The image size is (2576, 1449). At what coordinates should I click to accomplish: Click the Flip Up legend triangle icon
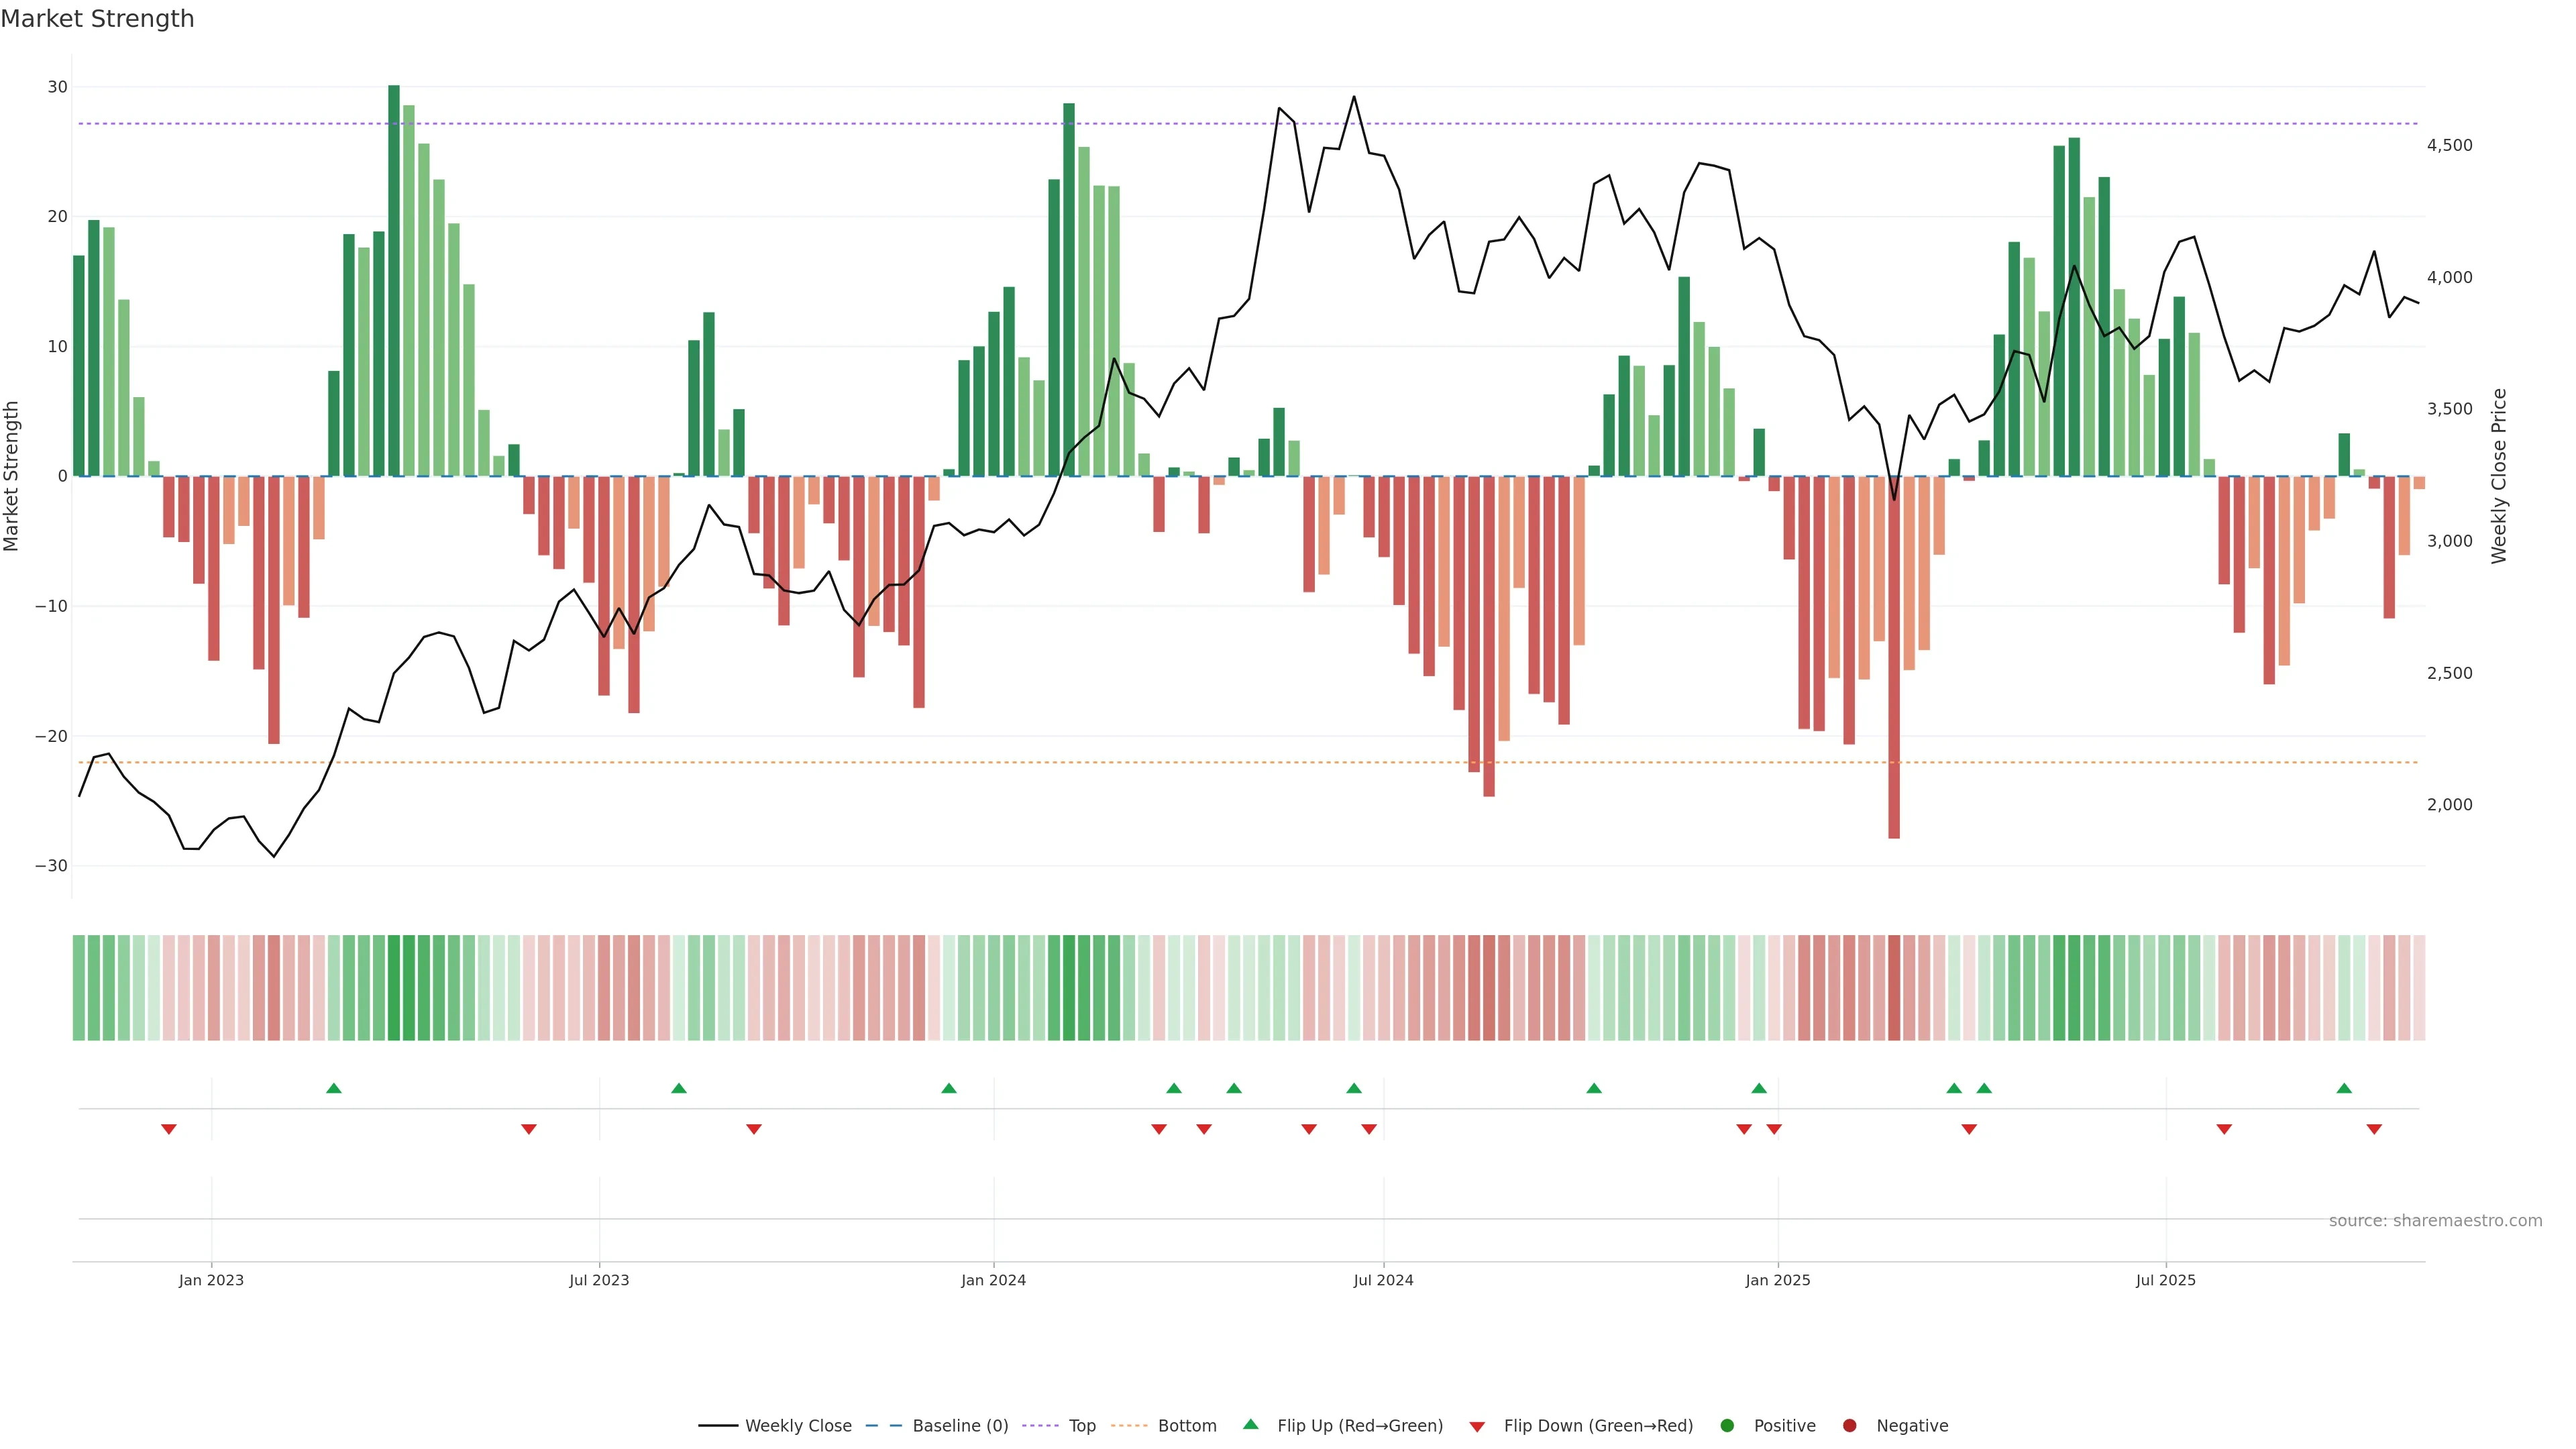pyautogui.click(x=1250, y=1424)
